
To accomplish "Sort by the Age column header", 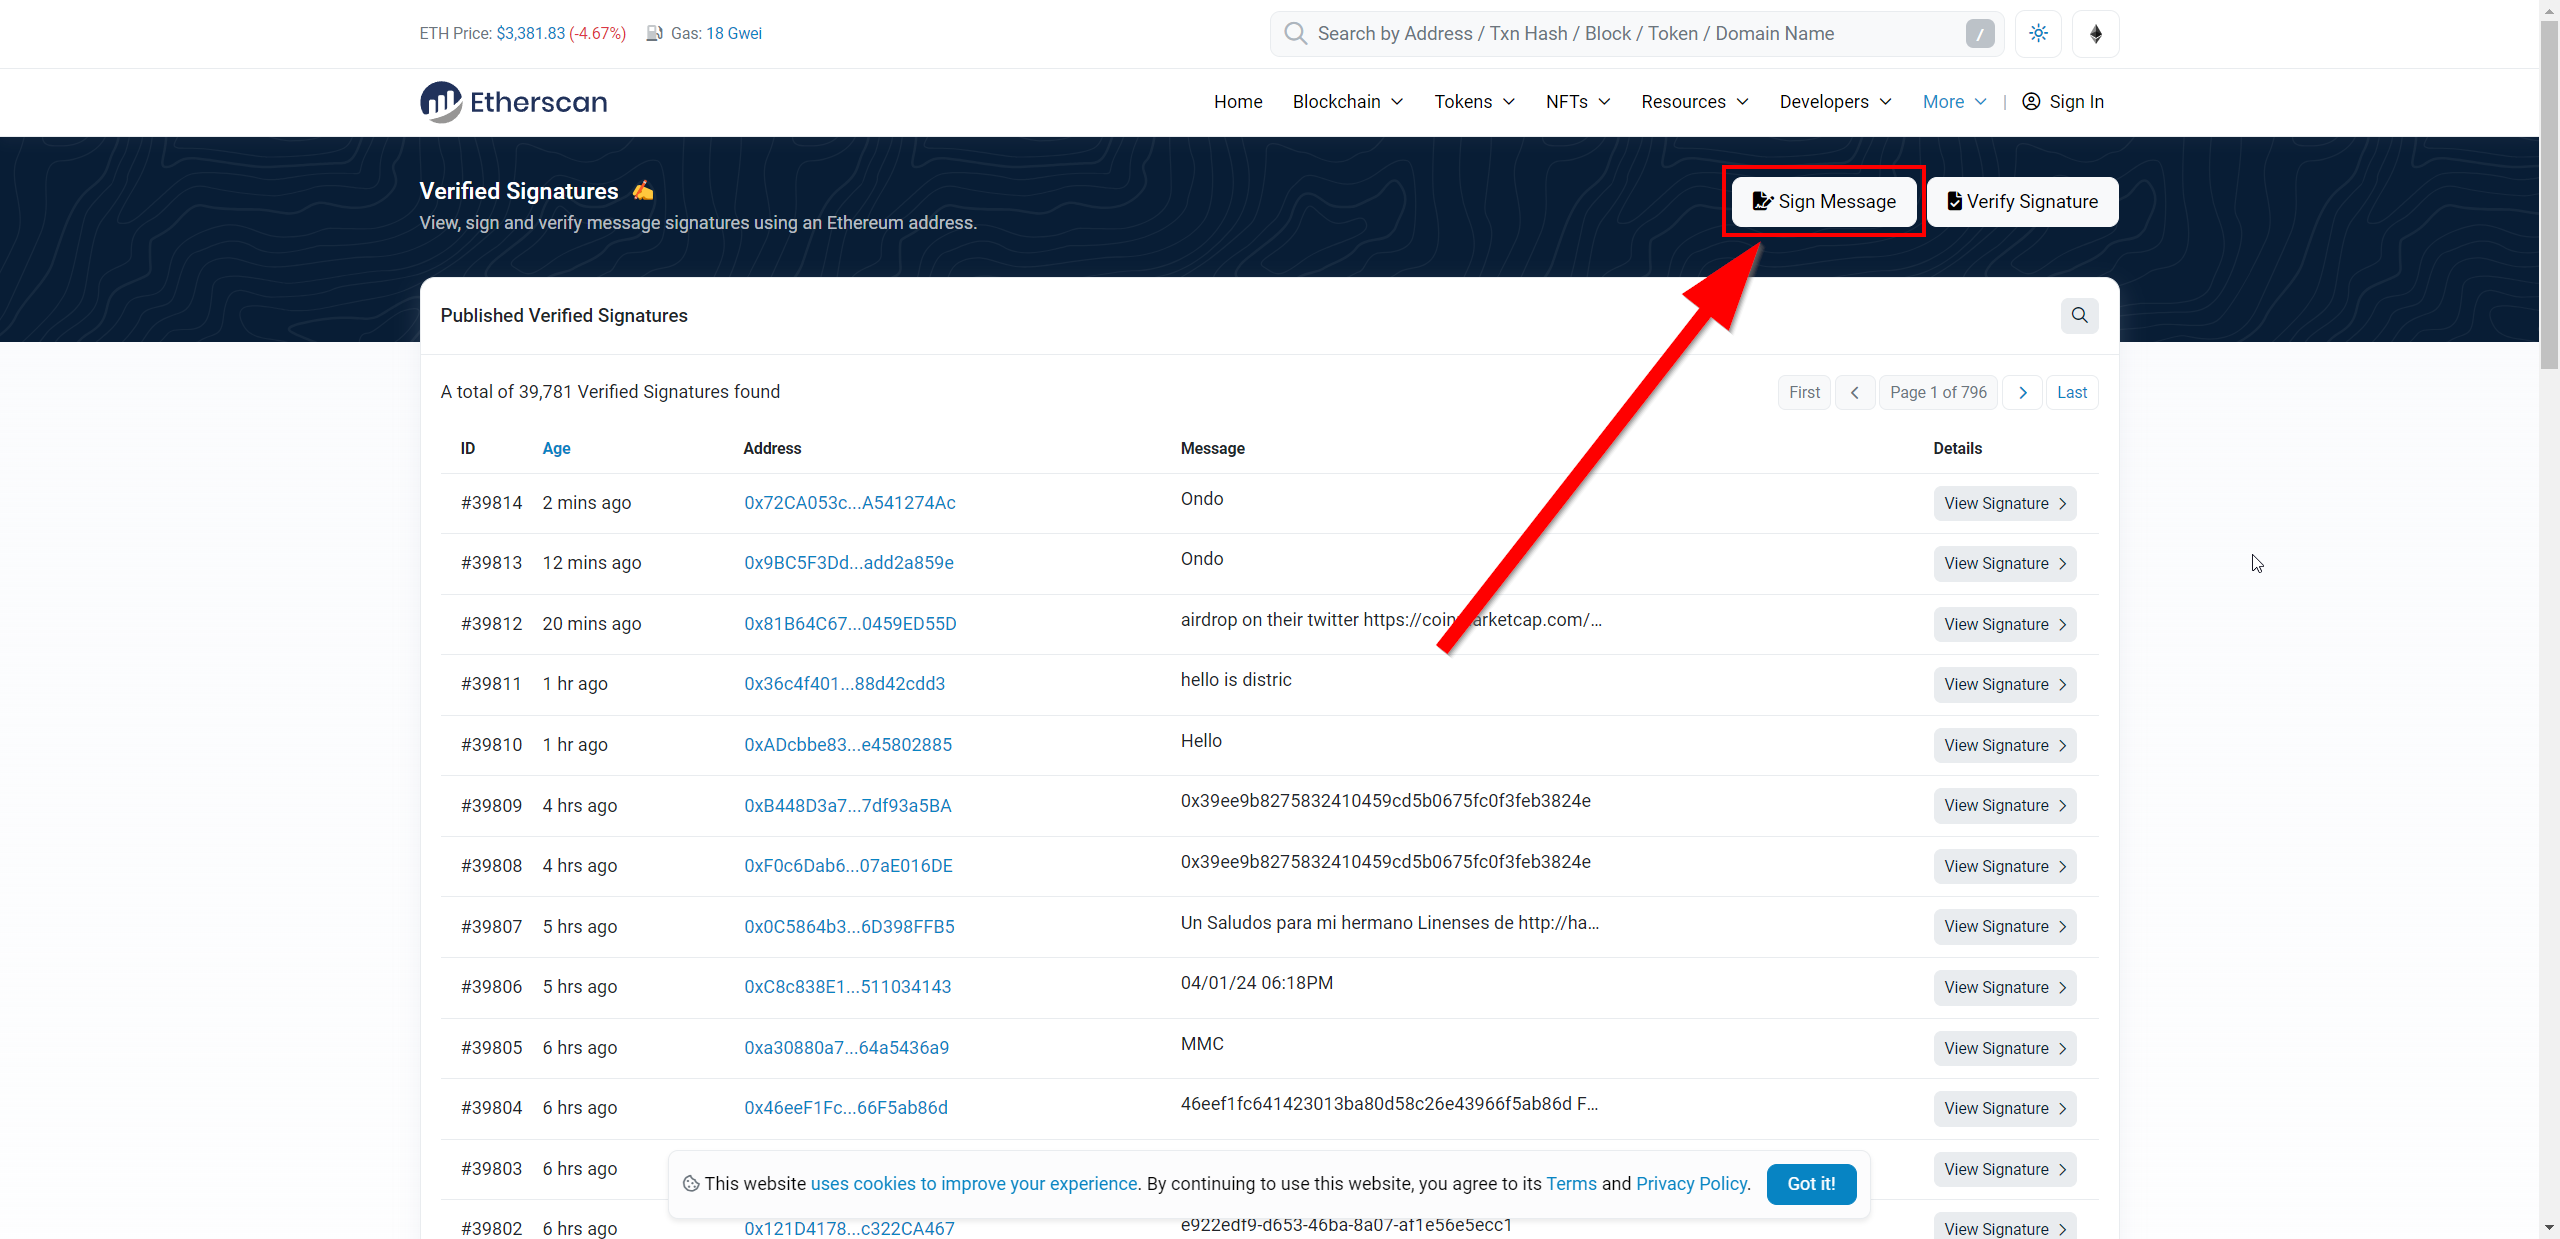I will (556, 449).
